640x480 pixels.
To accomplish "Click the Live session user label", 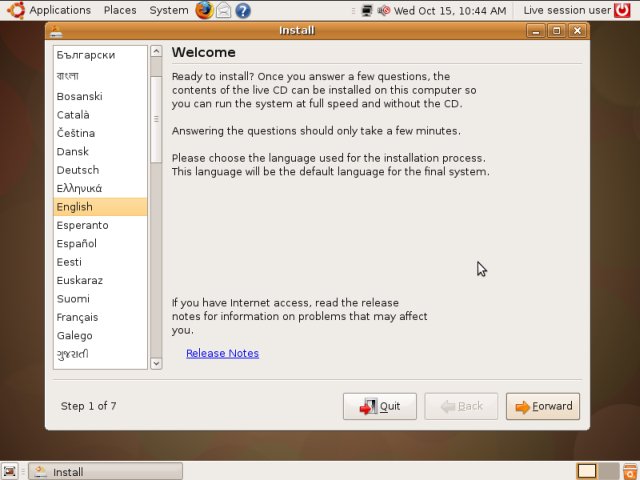I will click(567, 10).
